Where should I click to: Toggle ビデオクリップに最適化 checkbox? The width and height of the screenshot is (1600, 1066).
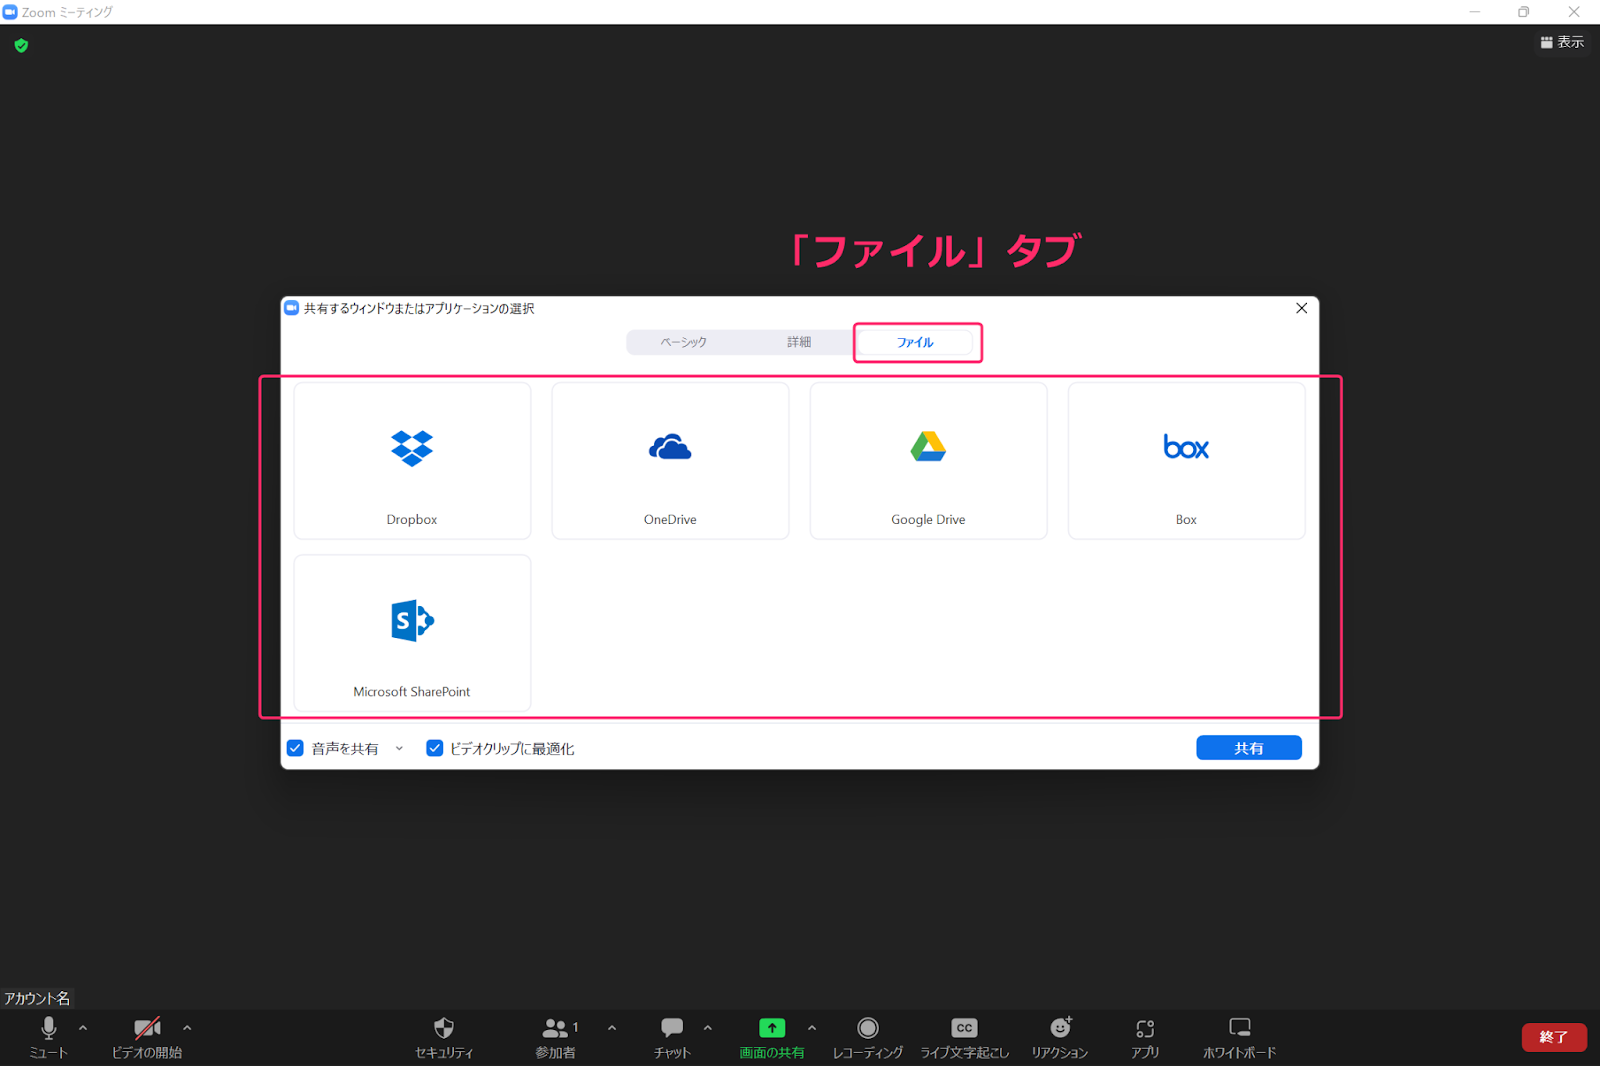pyautogui.click(x=434, y=748)
